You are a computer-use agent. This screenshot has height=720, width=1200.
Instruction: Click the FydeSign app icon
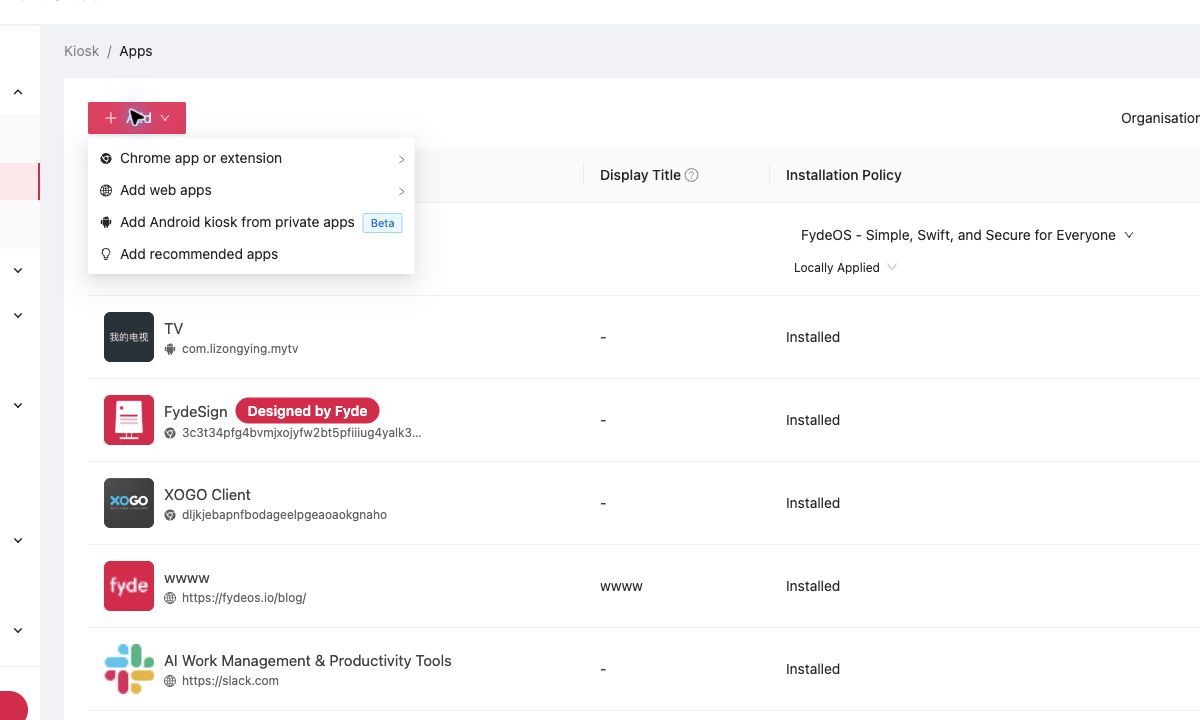click(129, 420)
